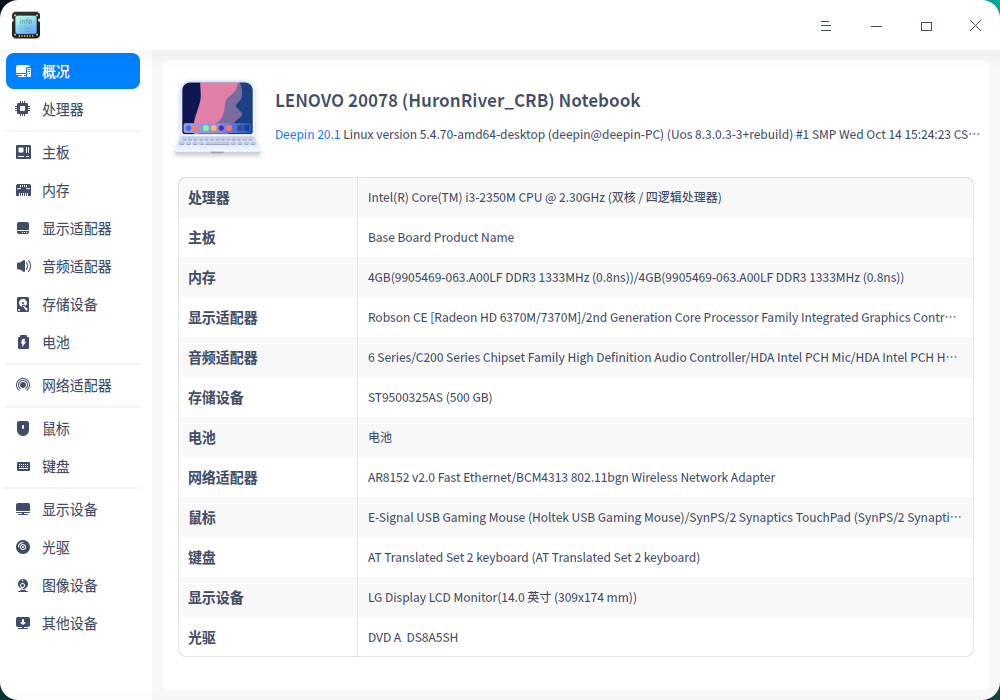The height and width of the screenshot is (700, 1000).
Task: Go to 键盘 in the sidebar
Action: coord(73,467)
